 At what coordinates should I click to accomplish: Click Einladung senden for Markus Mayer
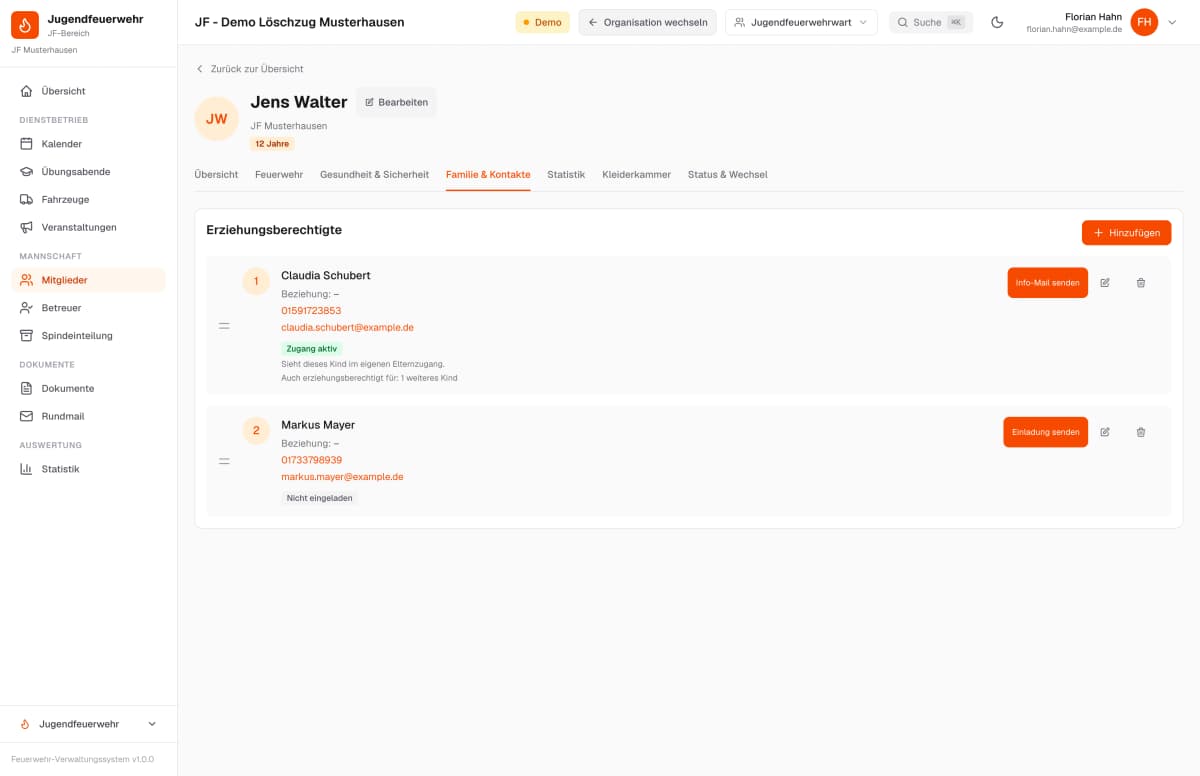[x=1045, y=432]
